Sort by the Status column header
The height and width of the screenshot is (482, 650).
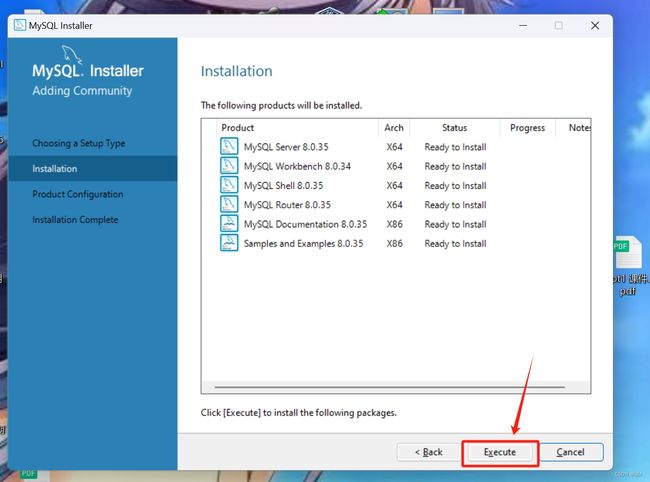click(x=455, y=128)
